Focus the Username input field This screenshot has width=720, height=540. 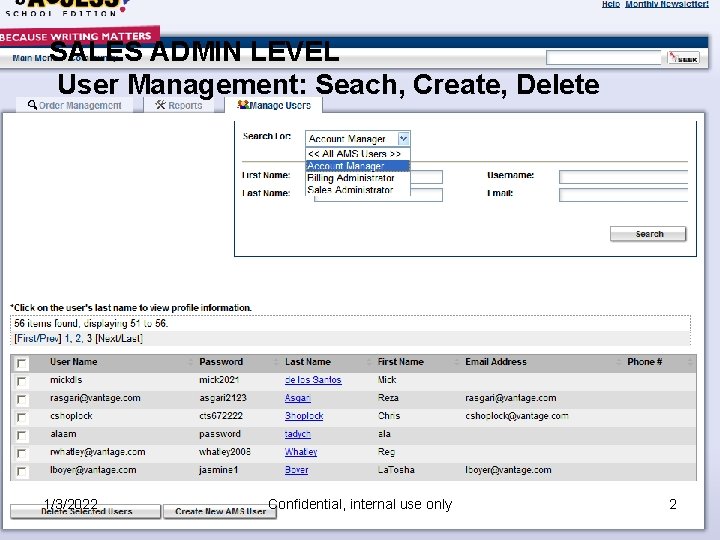click(x=623, y=177)
